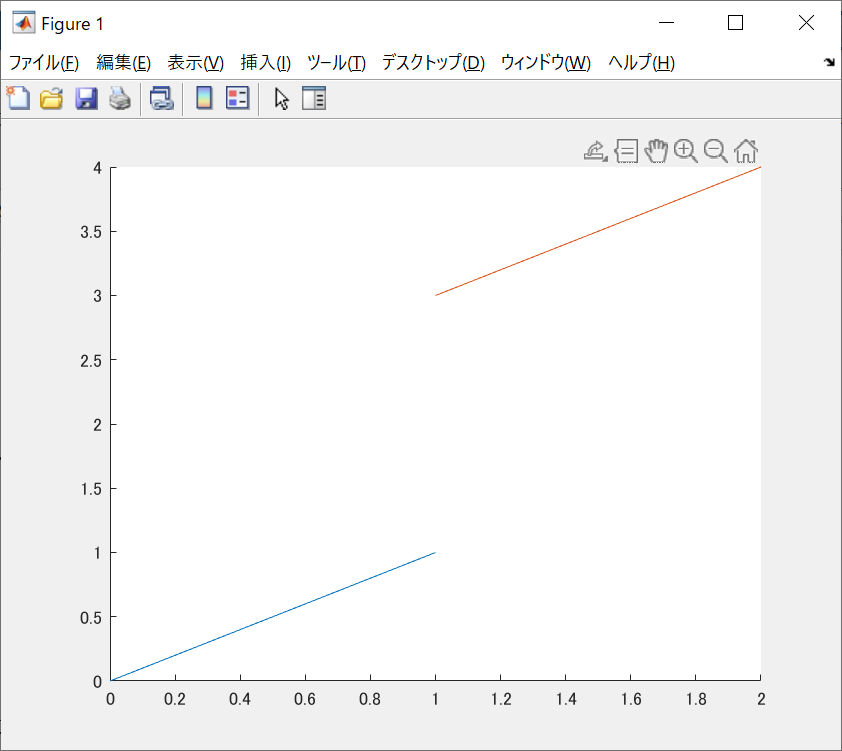
Task: Close the Figure 1 window
Action: (806, 23)
